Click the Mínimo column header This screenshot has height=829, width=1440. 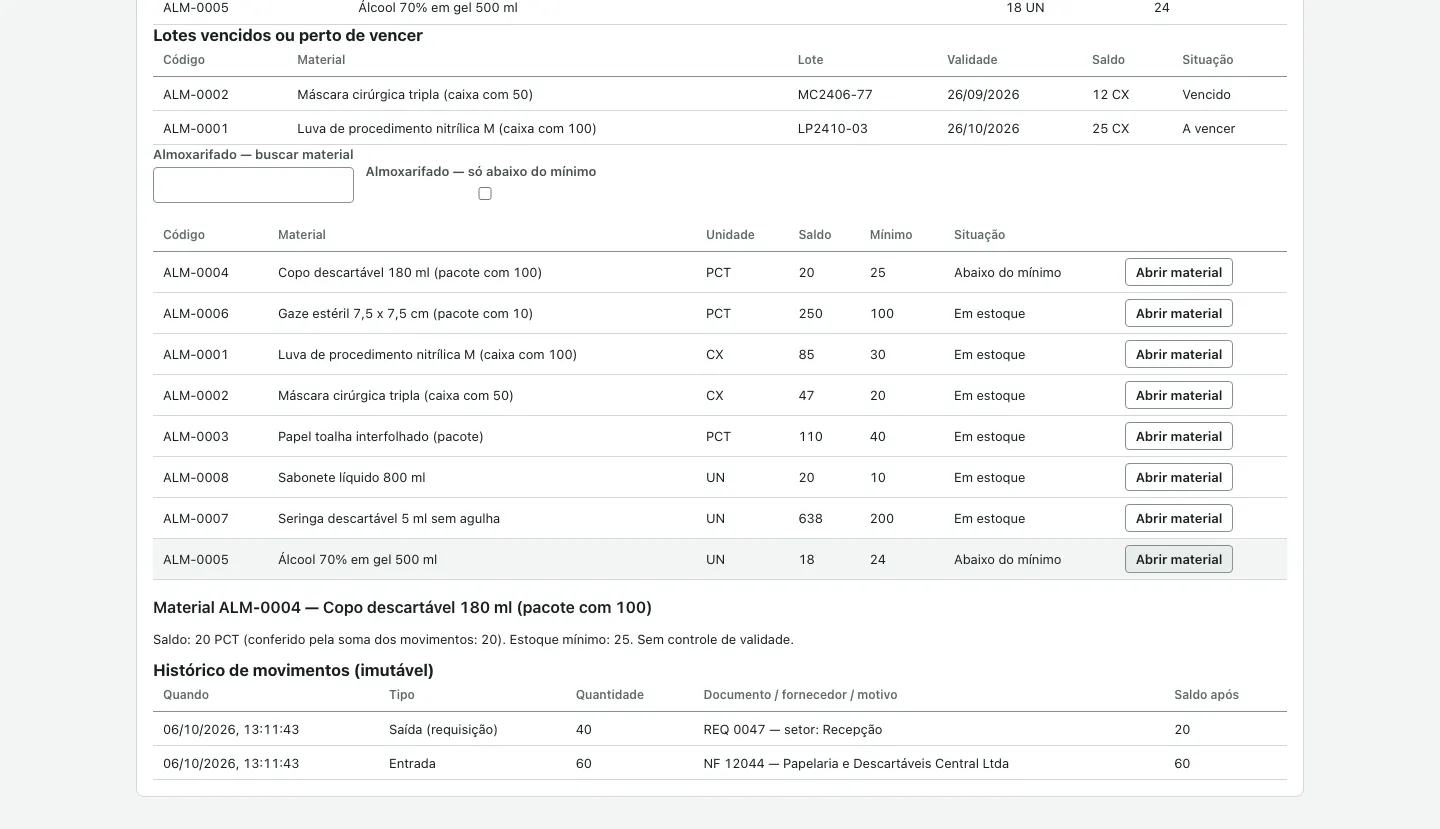[x=891, y=235]
